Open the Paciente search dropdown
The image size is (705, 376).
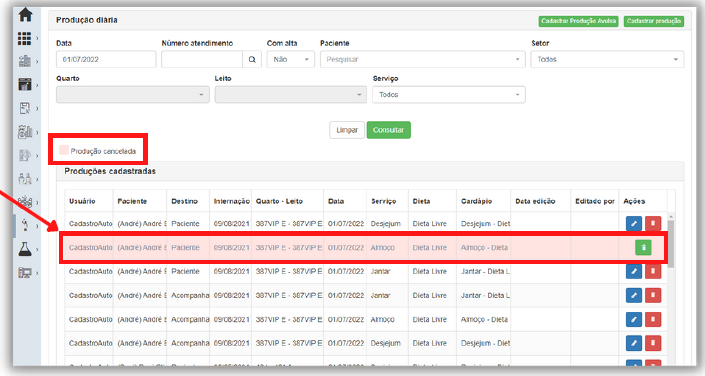423,59
